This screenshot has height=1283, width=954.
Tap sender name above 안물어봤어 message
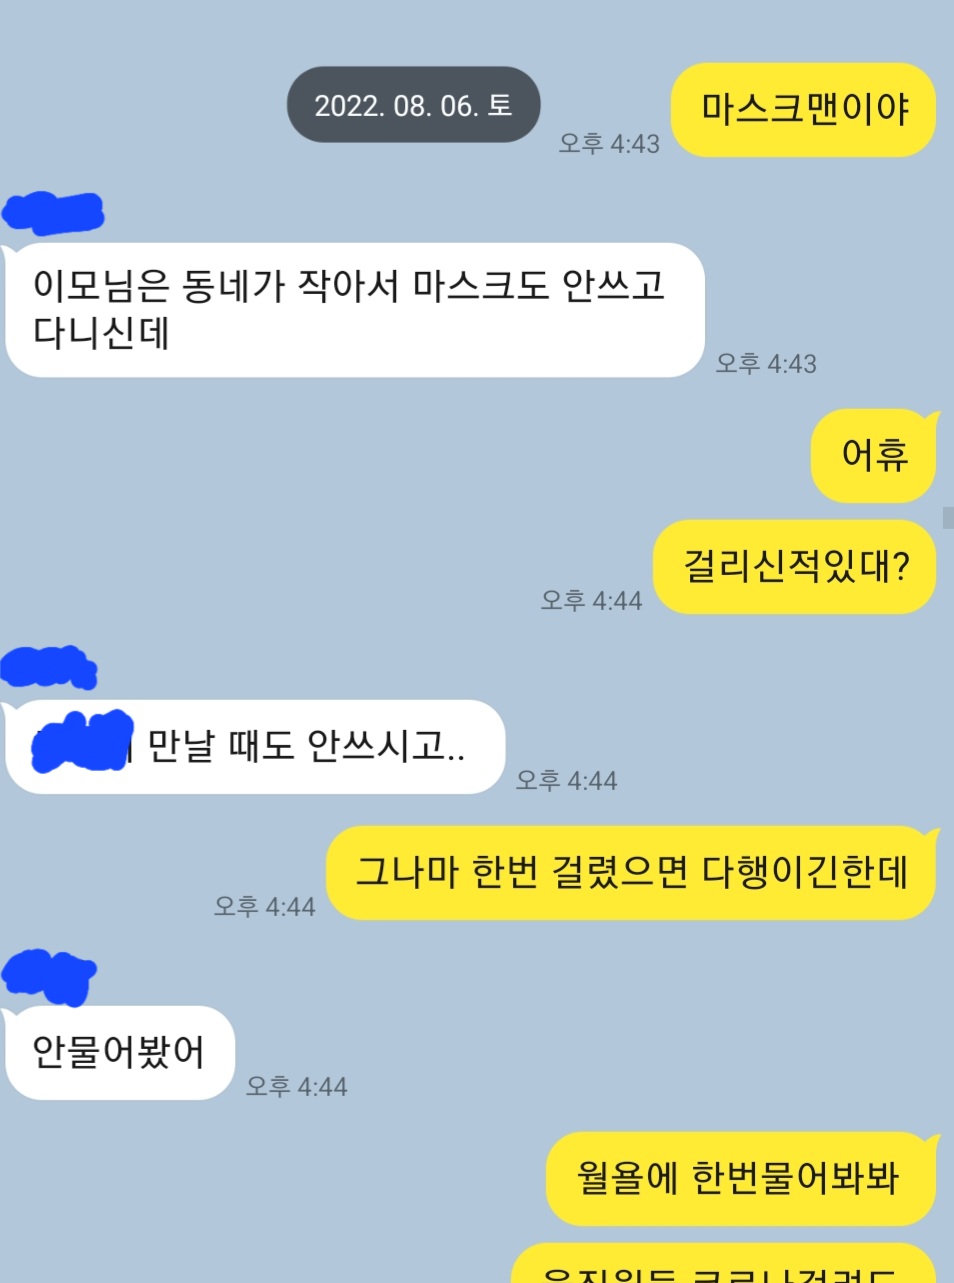(x=48, y=976)
